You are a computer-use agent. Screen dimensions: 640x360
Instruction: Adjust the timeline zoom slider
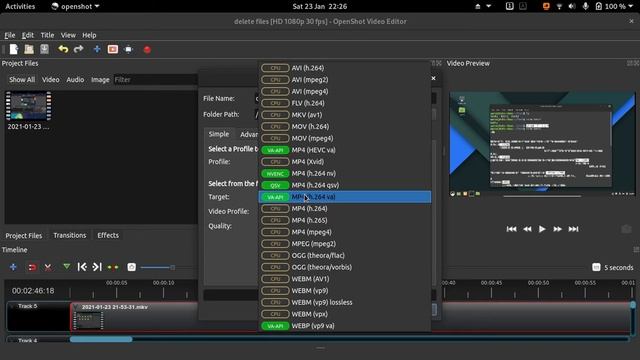[x=158, y=267]
